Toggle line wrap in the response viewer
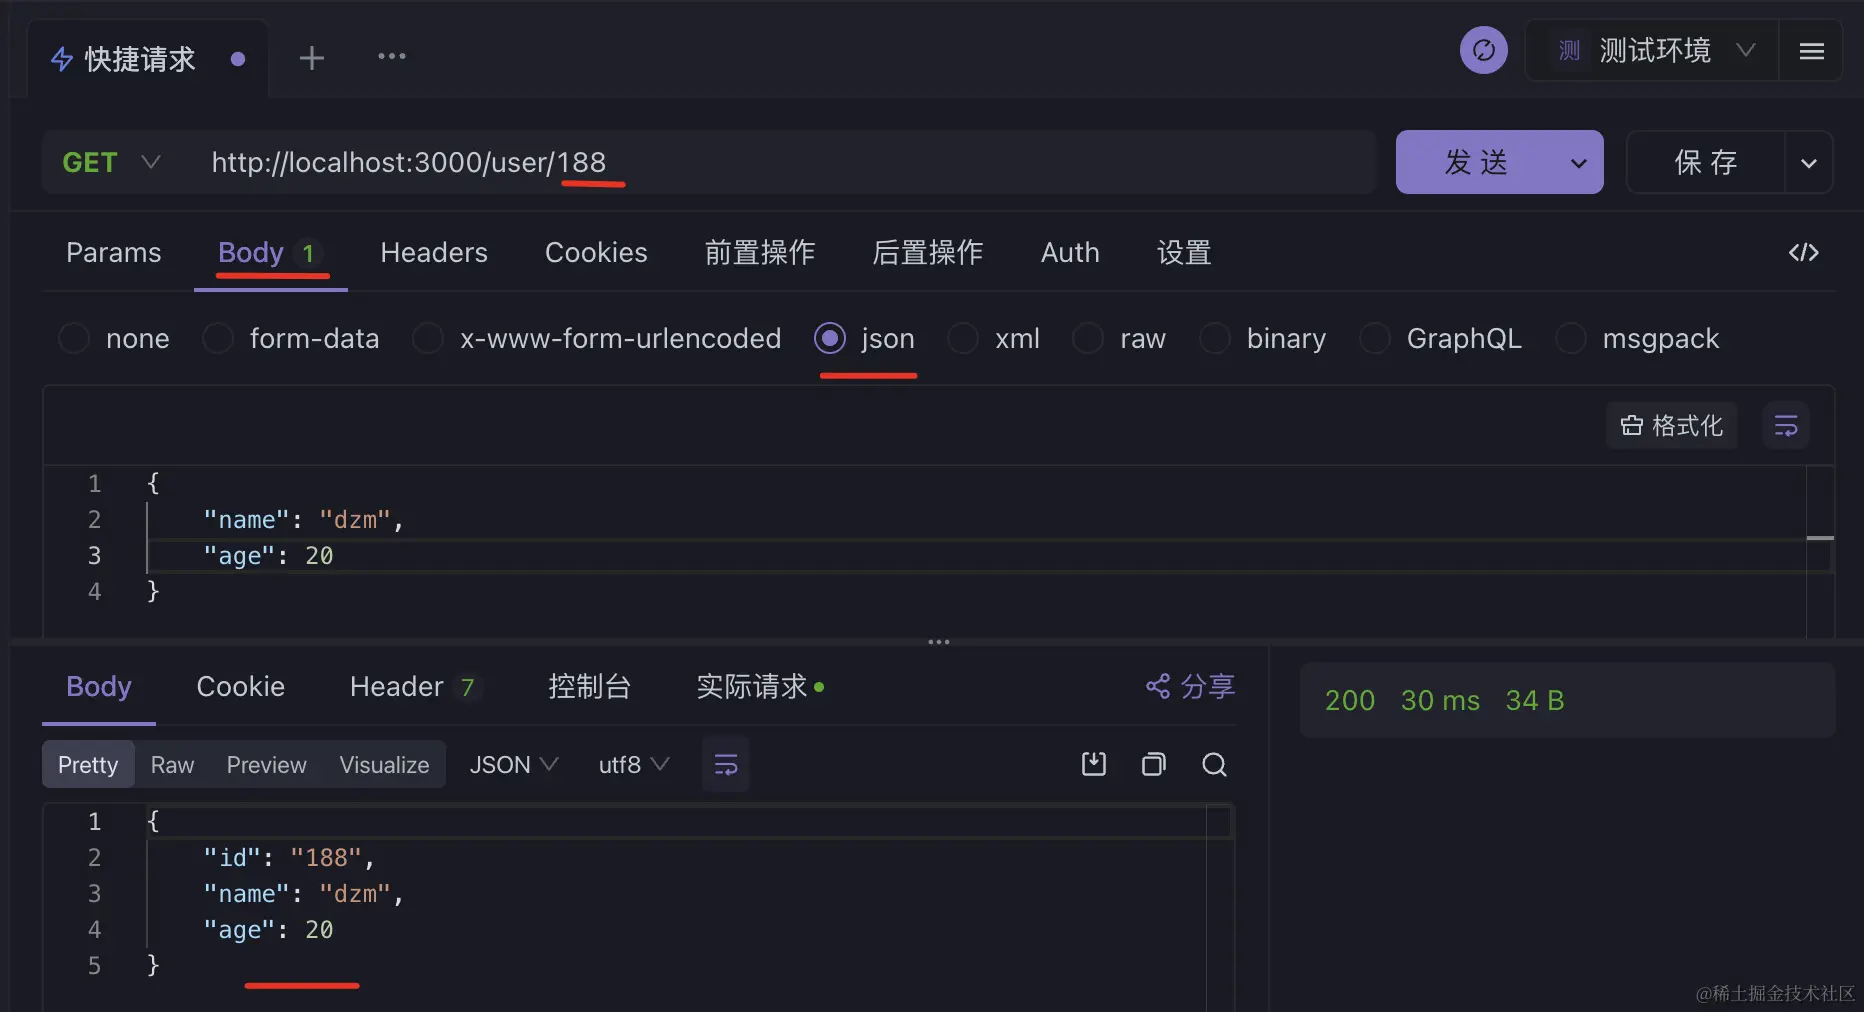Viewport: 1864px width, 1012px height. point(725,764)
